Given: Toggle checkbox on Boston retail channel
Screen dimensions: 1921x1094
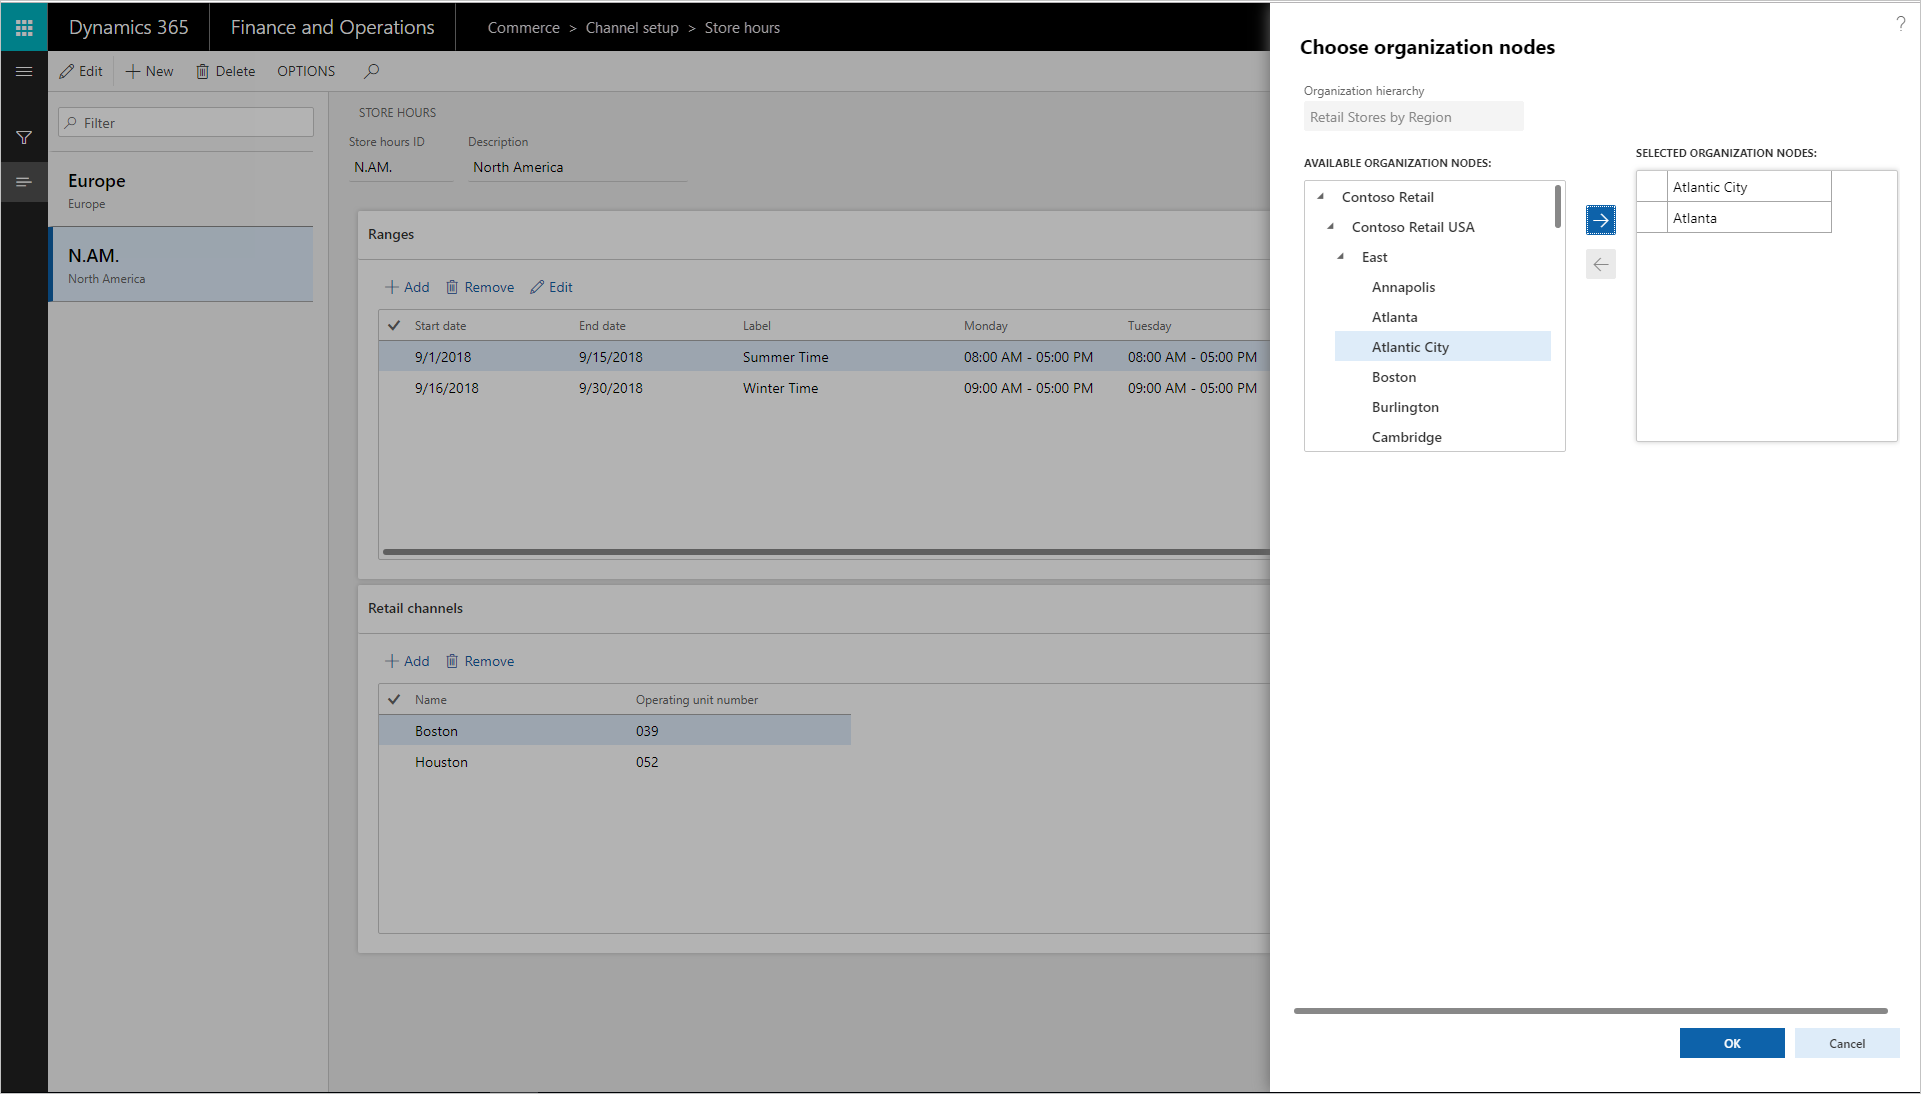Looking at the screenshot, I should 393,730.
